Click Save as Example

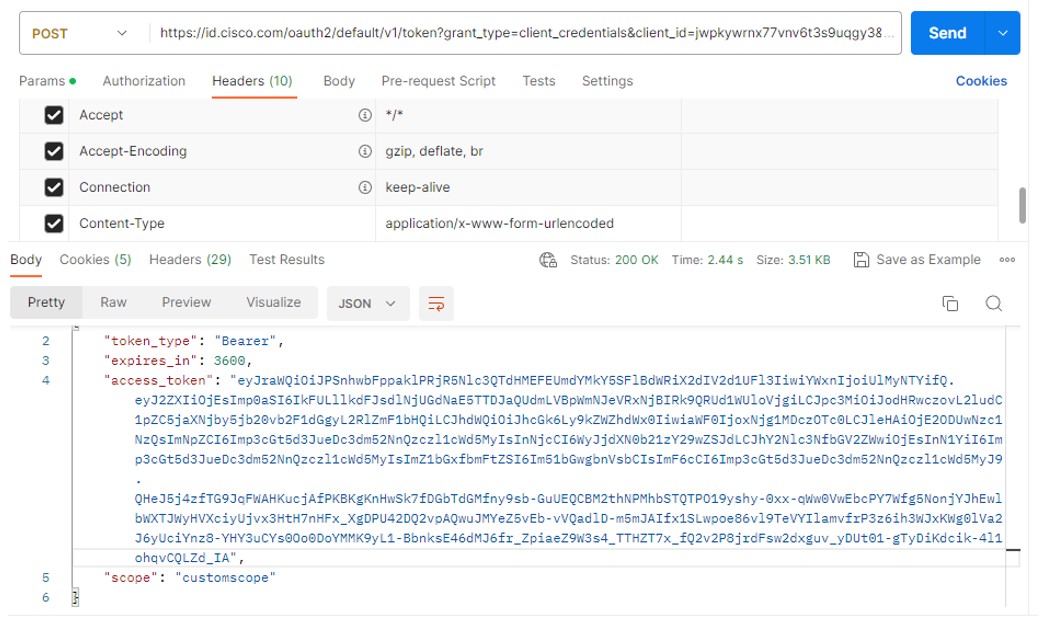(928, 260)
